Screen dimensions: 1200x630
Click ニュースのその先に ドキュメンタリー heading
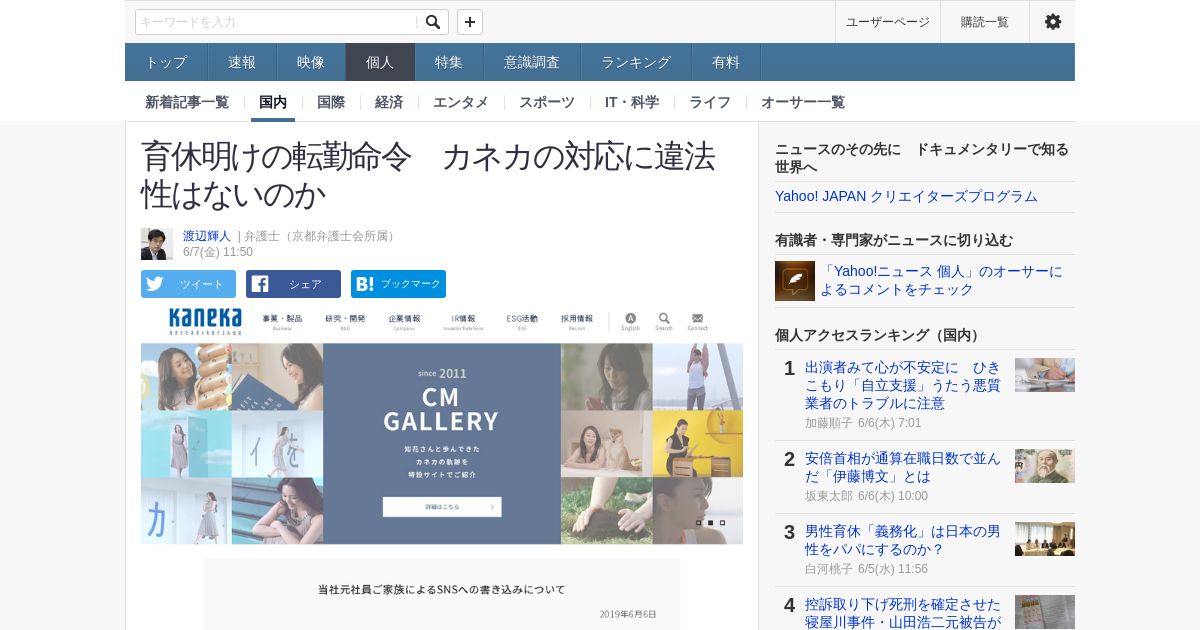922,158
